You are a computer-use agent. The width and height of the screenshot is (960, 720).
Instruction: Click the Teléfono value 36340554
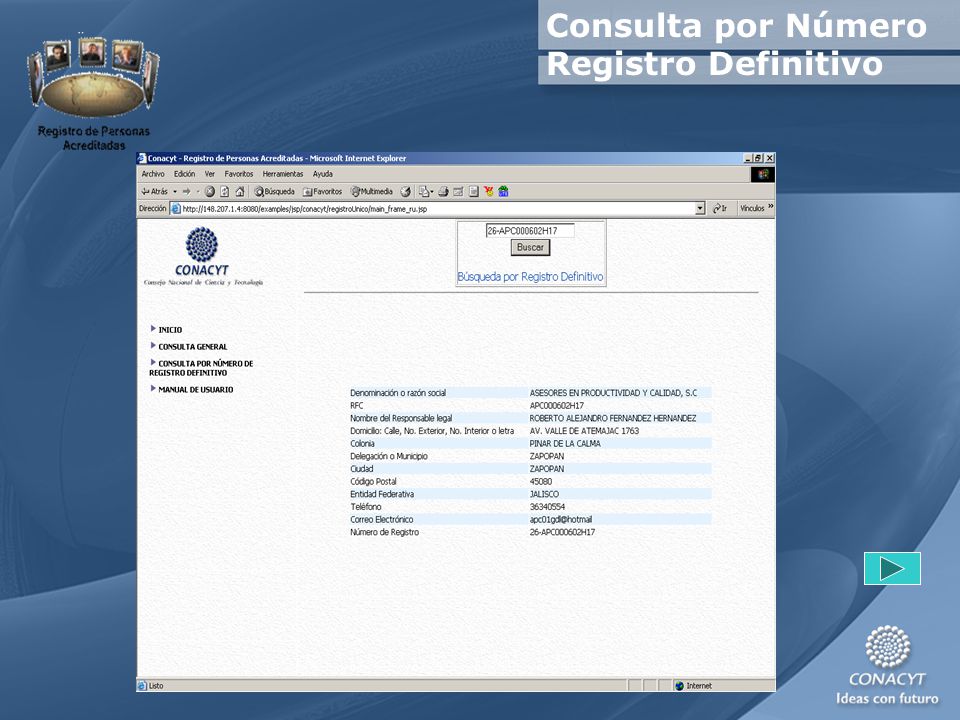click(x=547, y=507)
